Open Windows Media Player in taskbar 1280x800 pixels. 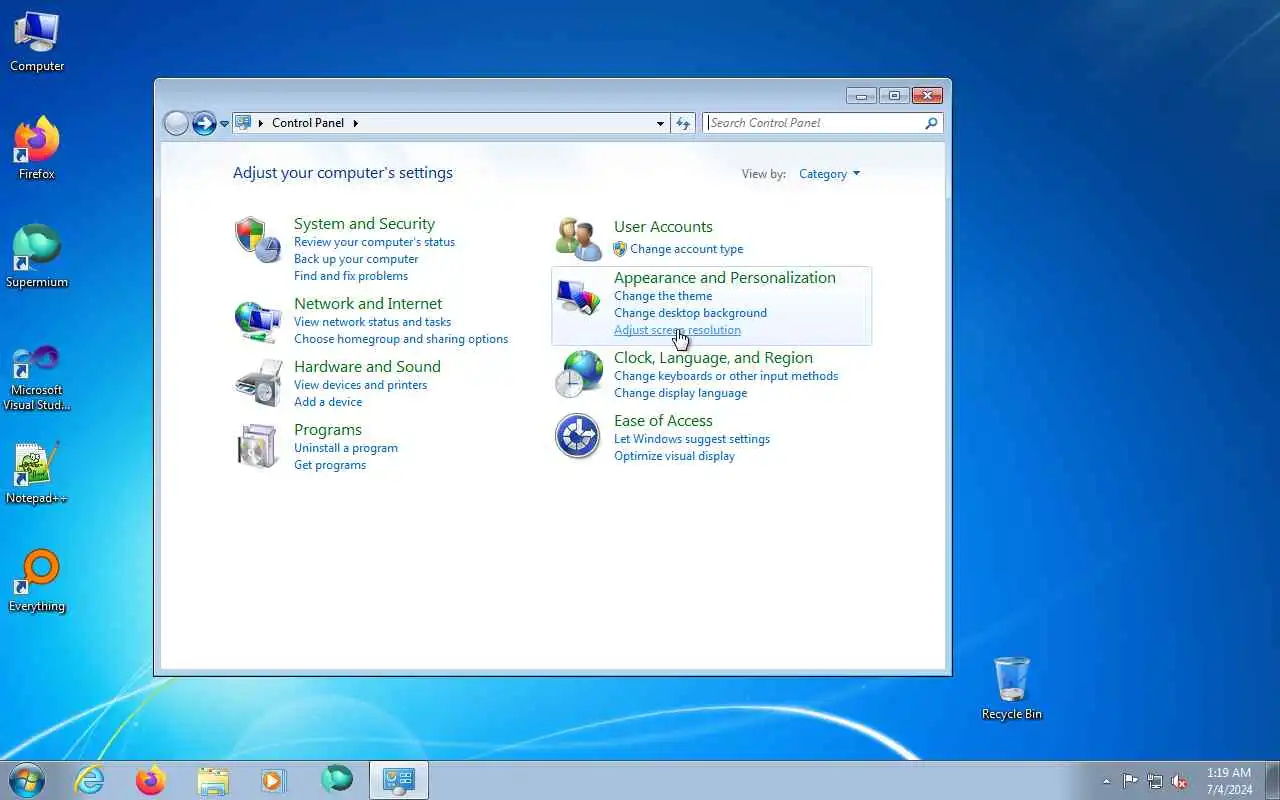(x=274, y=780)
